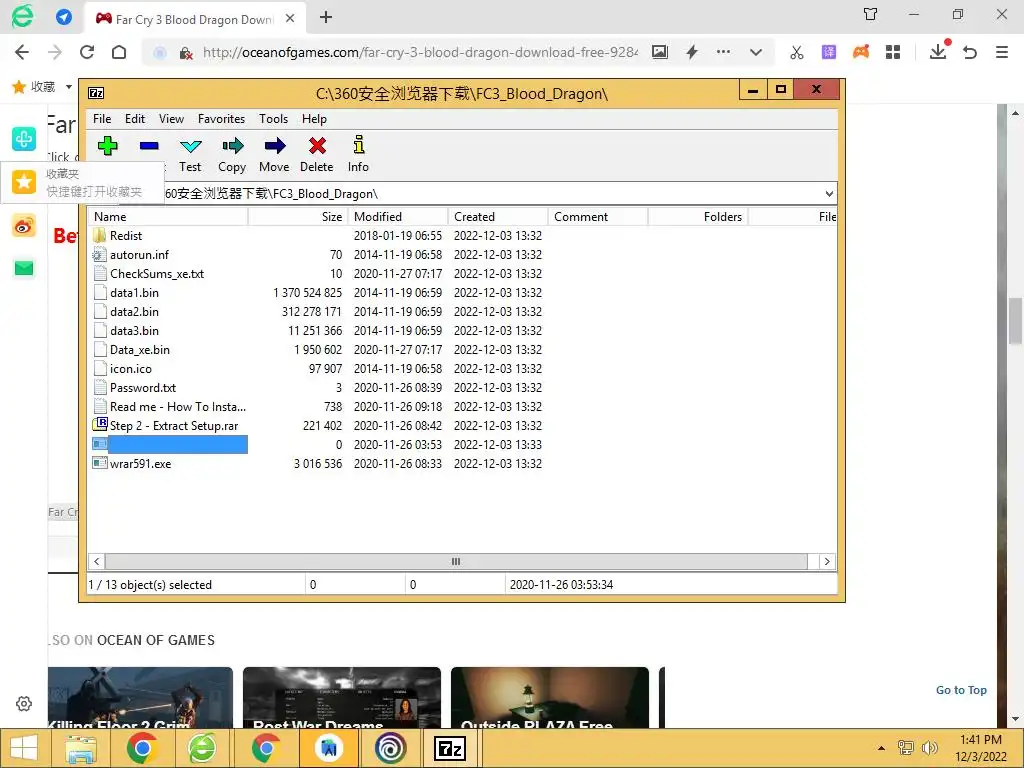Viewport: 1024px width, 768px height.
Task: Expand the 7-Zip address path dropdown
Action: tap(829, 193)
